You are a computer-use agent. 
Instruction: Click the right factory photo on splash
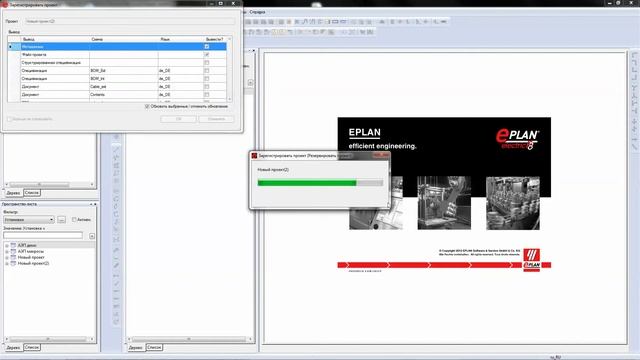click(x=513, y=203)
